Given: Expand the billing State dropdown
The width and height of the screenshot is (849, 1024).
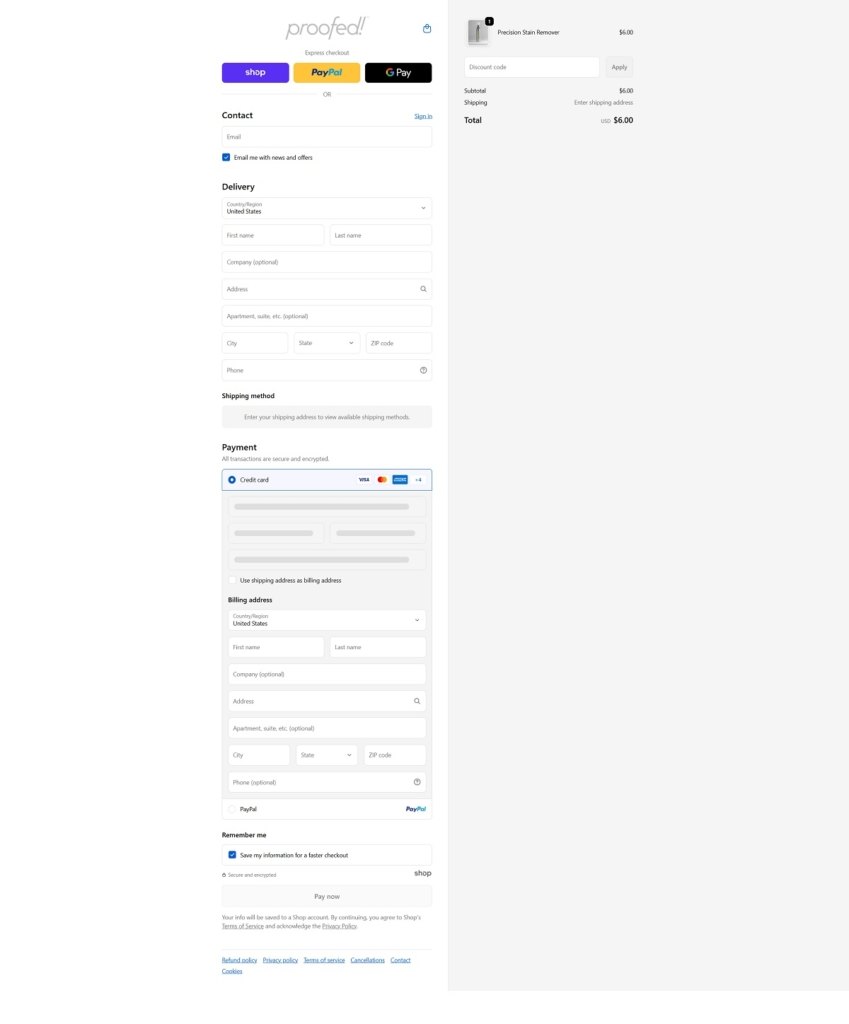Looking at the screenshot, I should click(326, 755).
